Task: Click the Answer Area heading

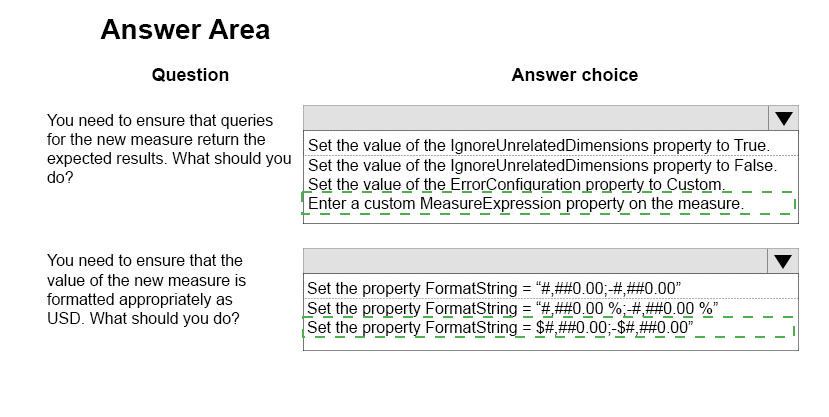Action: [185, 29]
